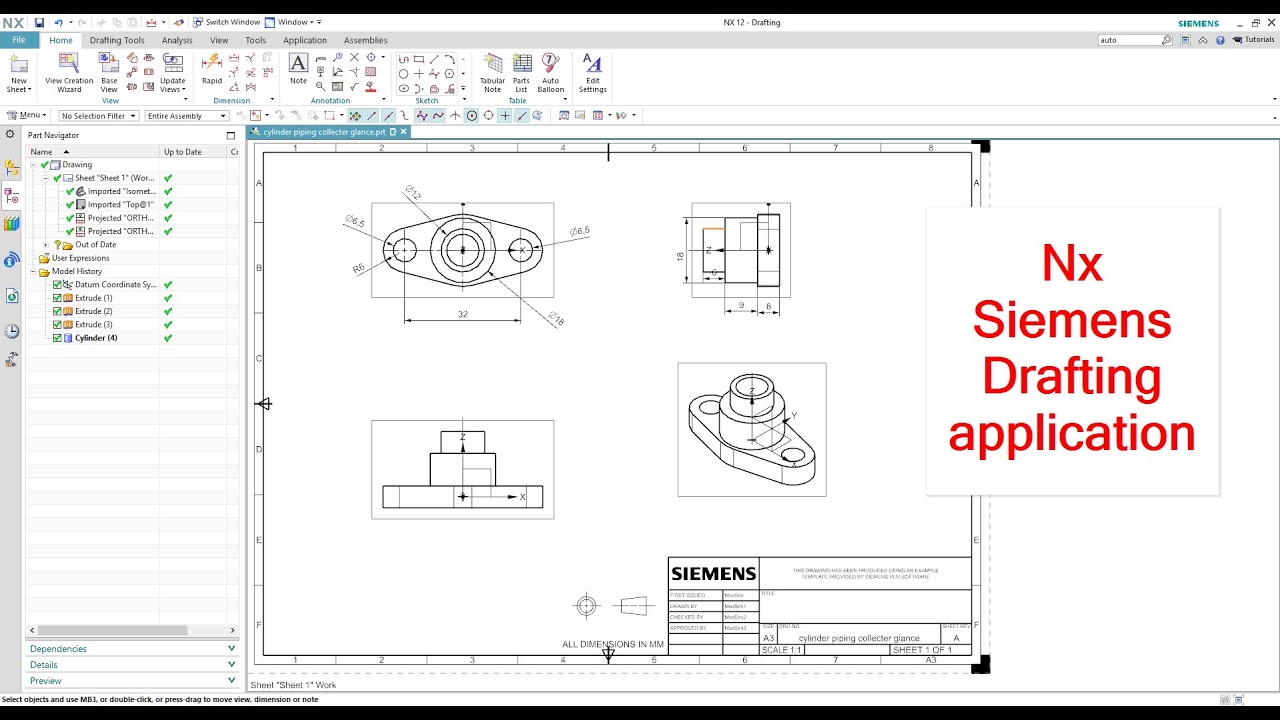The width and height of the screenshot is (1280, 720).
Task: Click the search magnifier in command finder
Action: pyautogui.click(x=1167, y=40)
